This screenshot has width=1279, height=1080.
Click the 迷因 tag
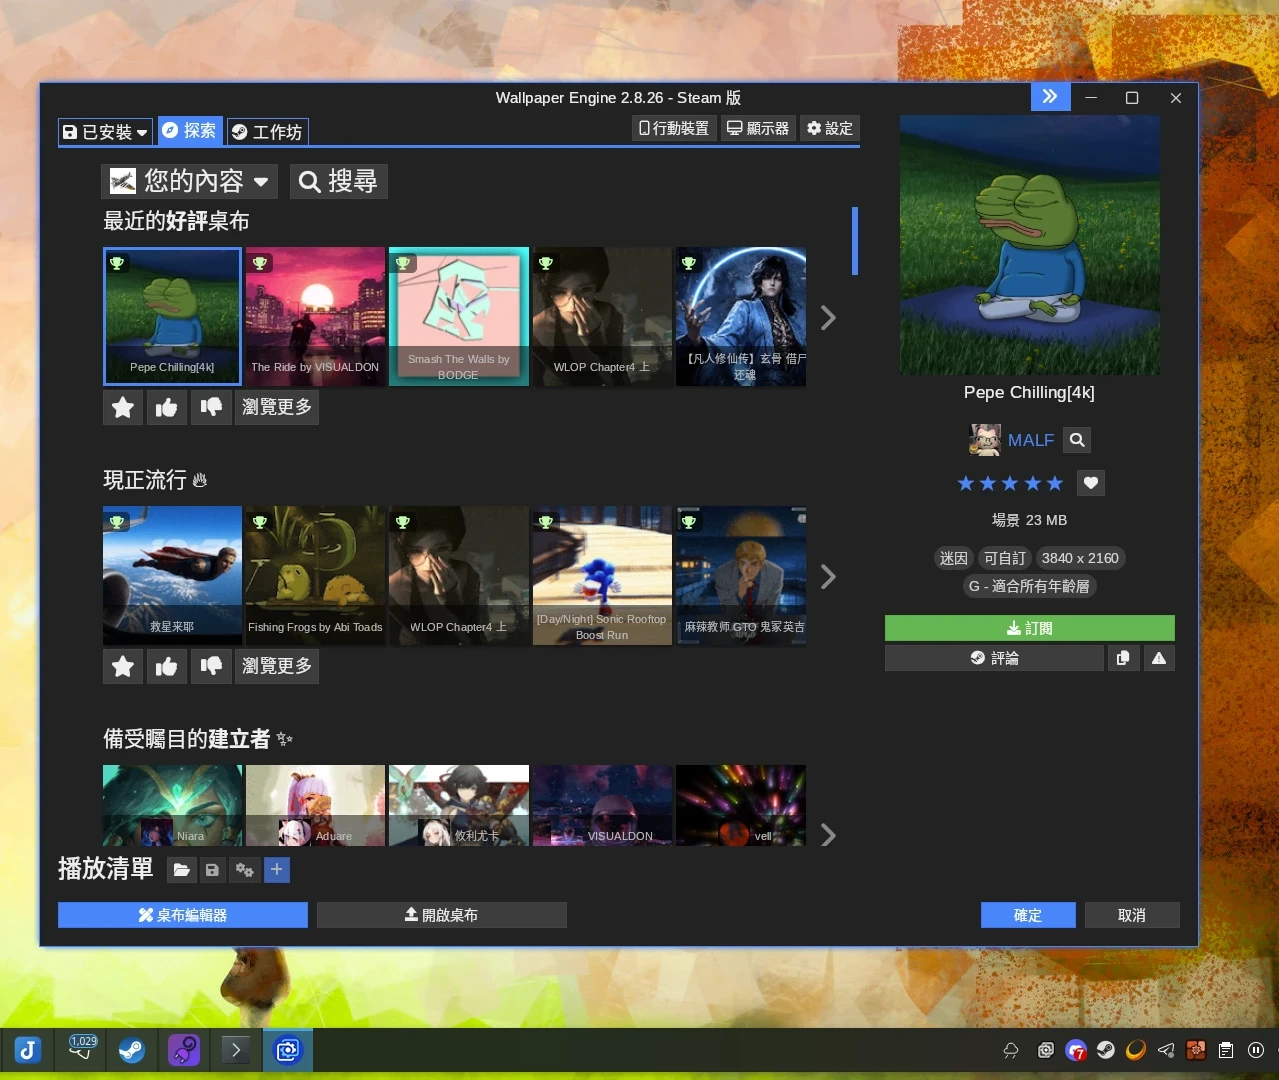tap(954, 558)
